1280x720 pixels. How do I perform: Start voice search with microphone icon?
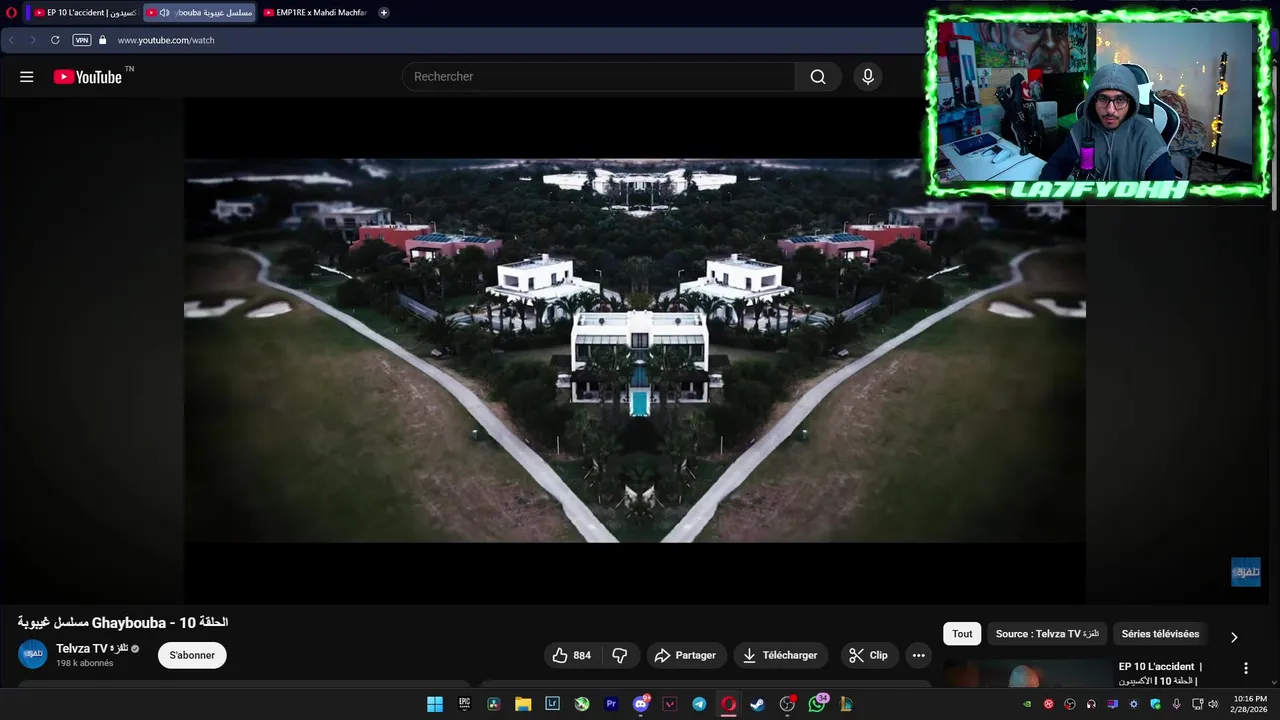[x=868, y=77]
